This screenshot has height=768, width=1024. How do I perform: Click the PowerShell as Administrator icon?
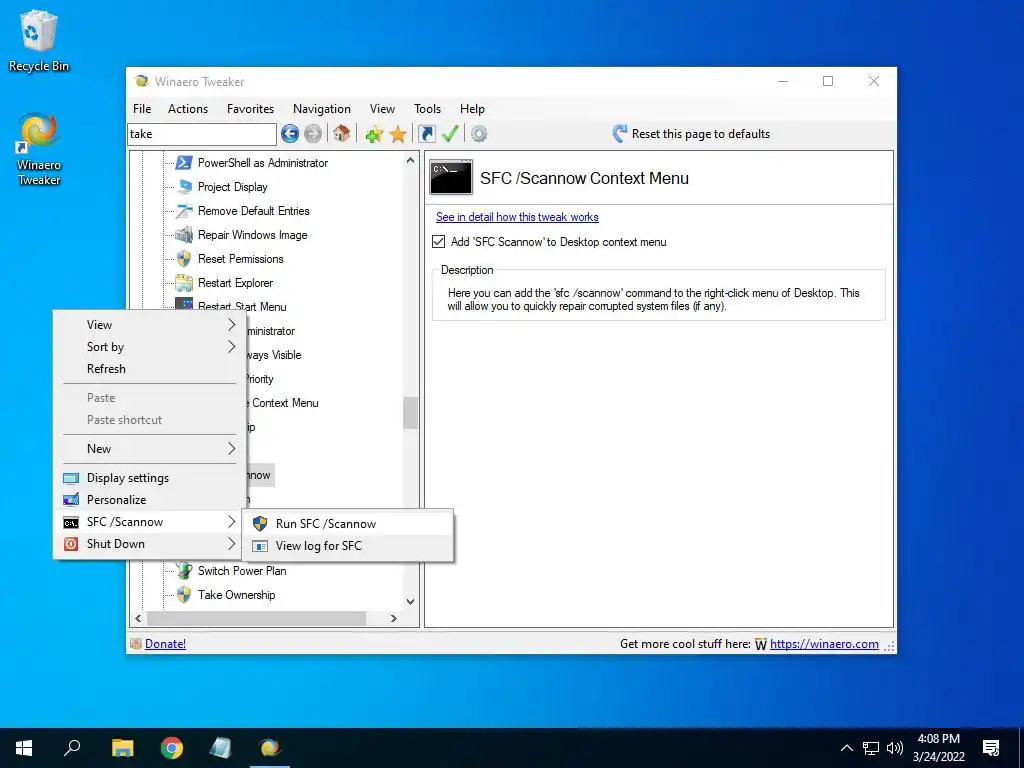tap(184, 163)
